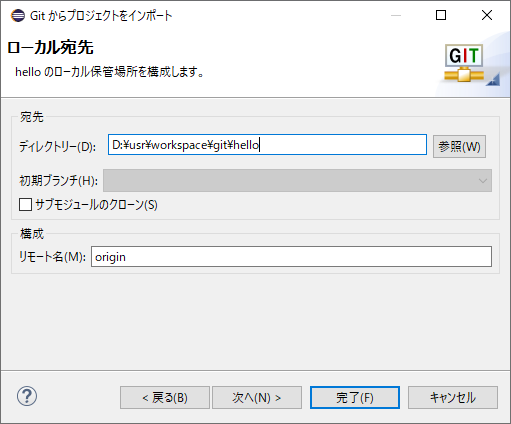Click the リモート名 origin text field
511x424 pixels.
click(291, 256)
